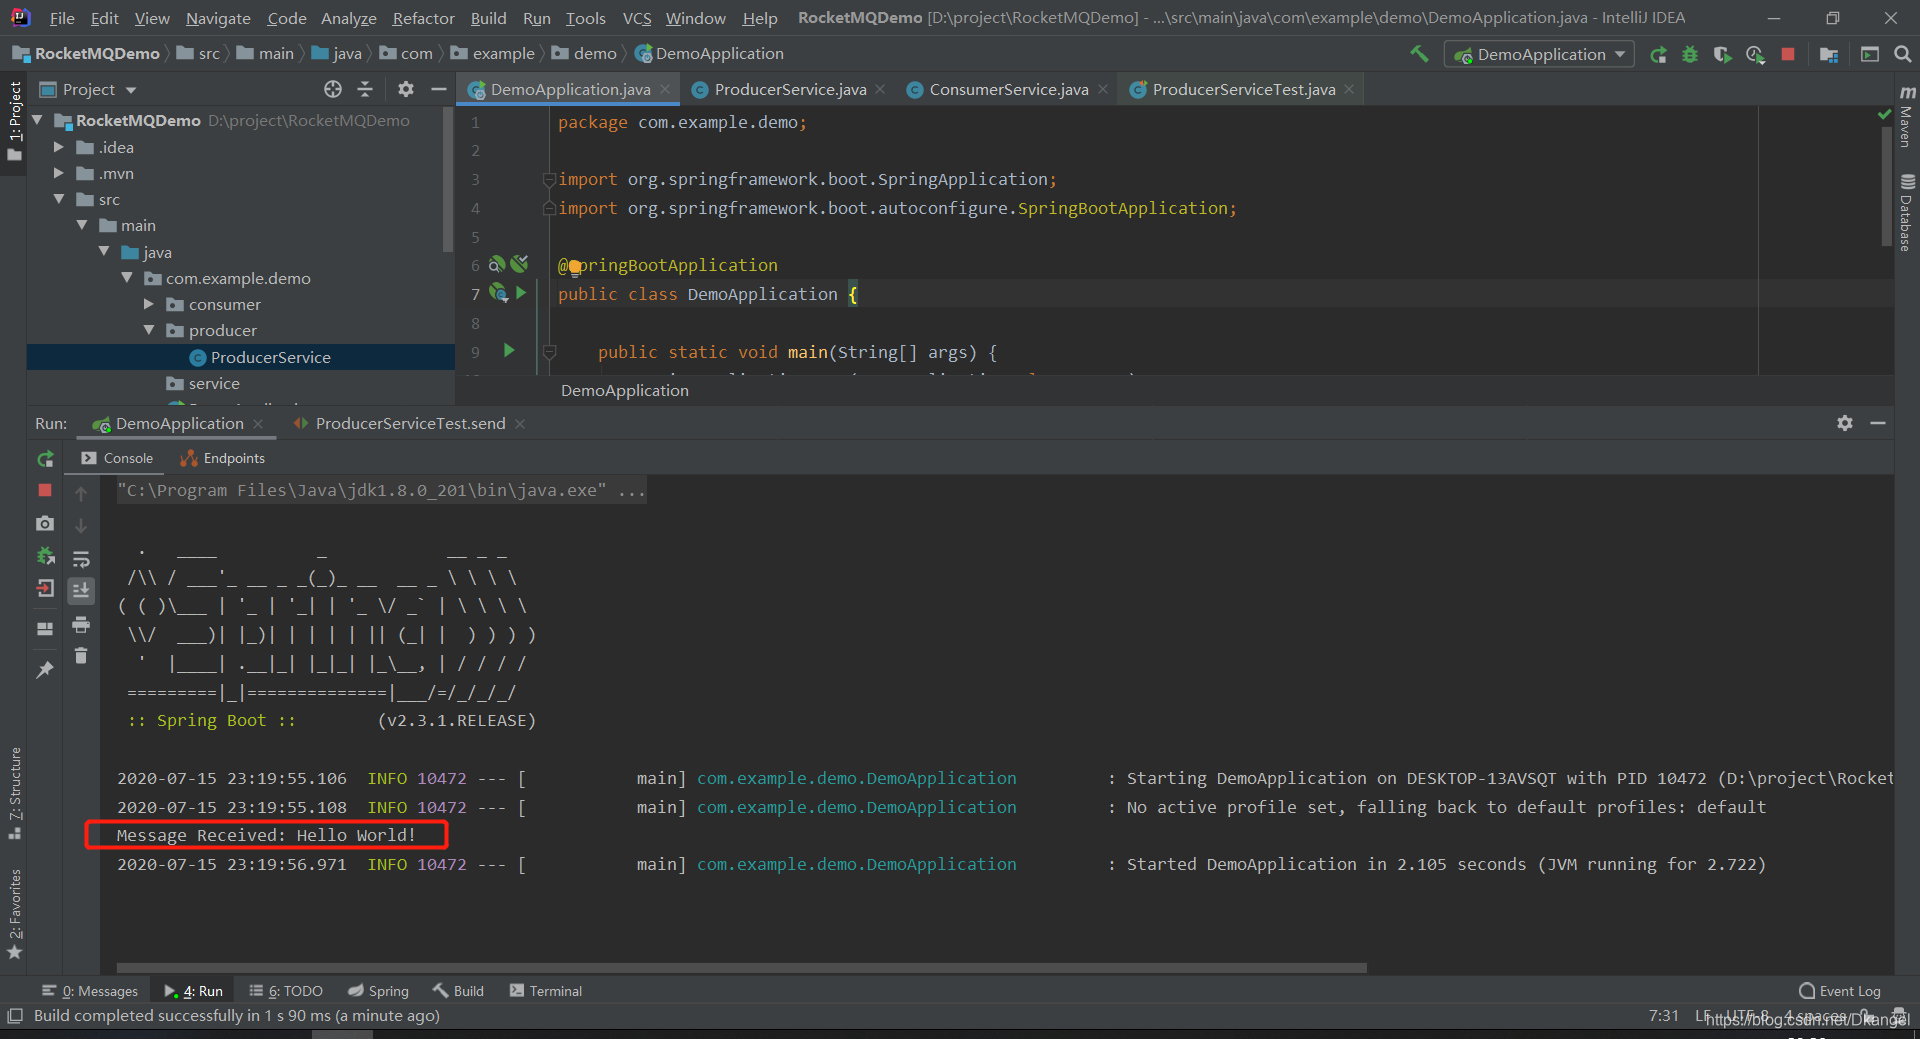Image resolution: width=1920 pixels, height=1039 pixels.
Task: Switch to ProducerService.java tab
Action: [x=788, y=90]
